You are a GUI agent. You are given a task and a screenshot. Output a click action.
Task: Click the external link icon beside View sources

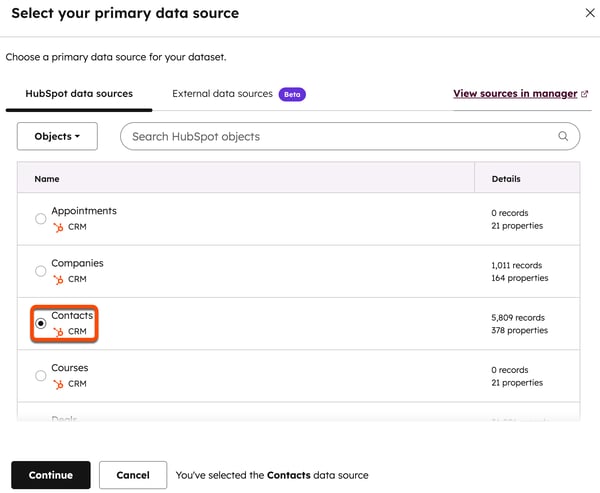tap(584, 94)
